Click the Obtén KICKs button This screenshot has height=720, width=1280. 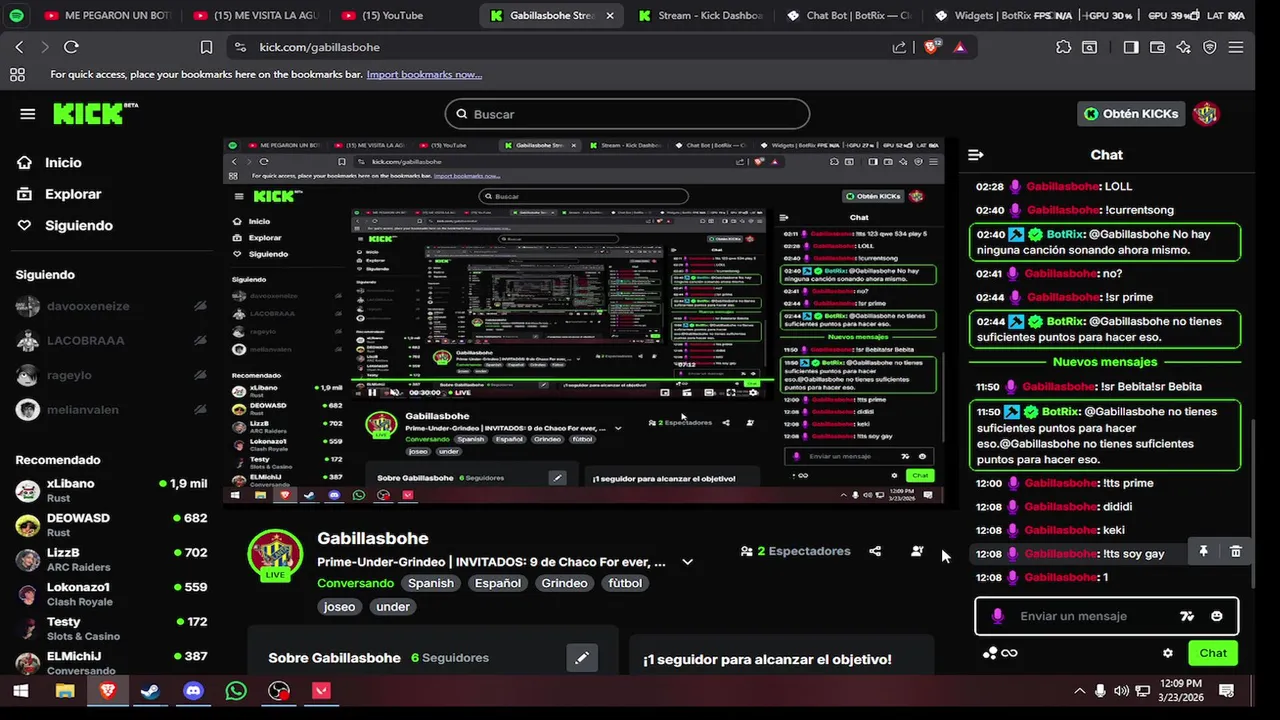click(1131, 114)
